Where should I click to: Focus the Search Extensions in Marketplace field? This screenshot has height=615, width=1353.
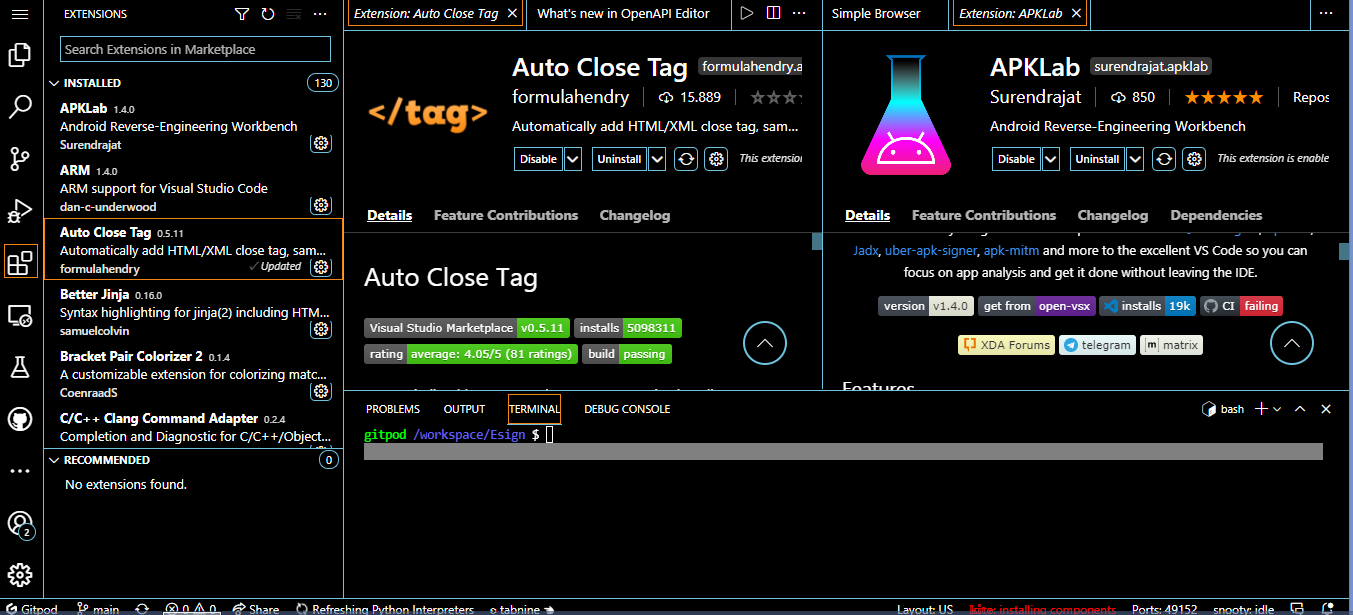[x=195, y=49]
